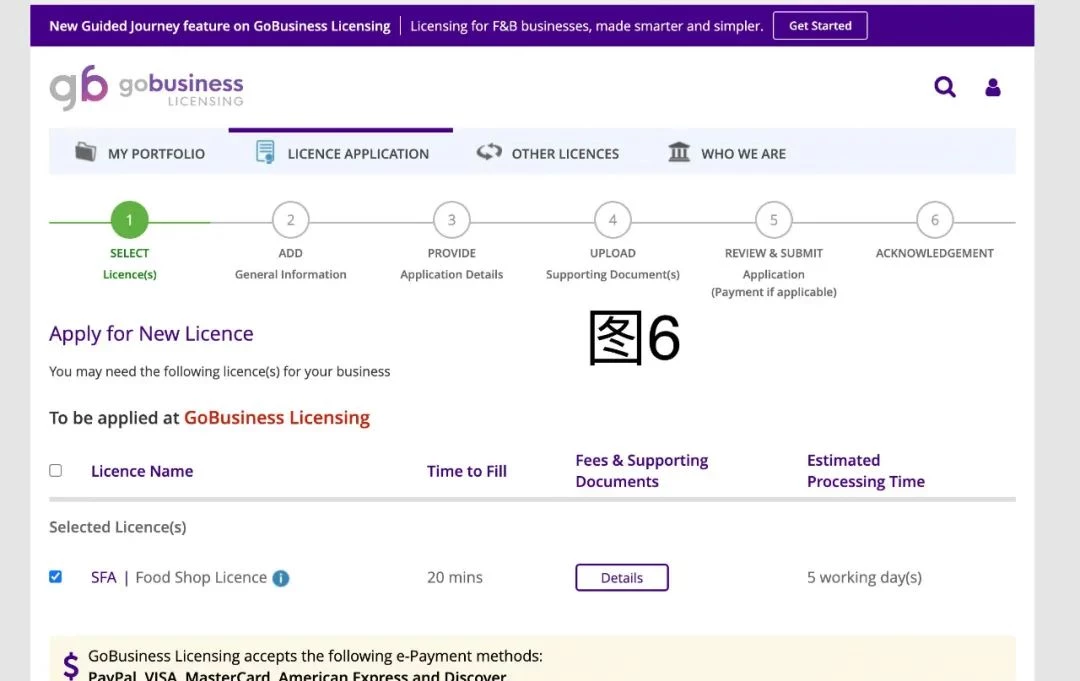Screen dimensions: 1080x681
Task: Click Fees & Supporting Documents column header
Action: tap(642, 471)
